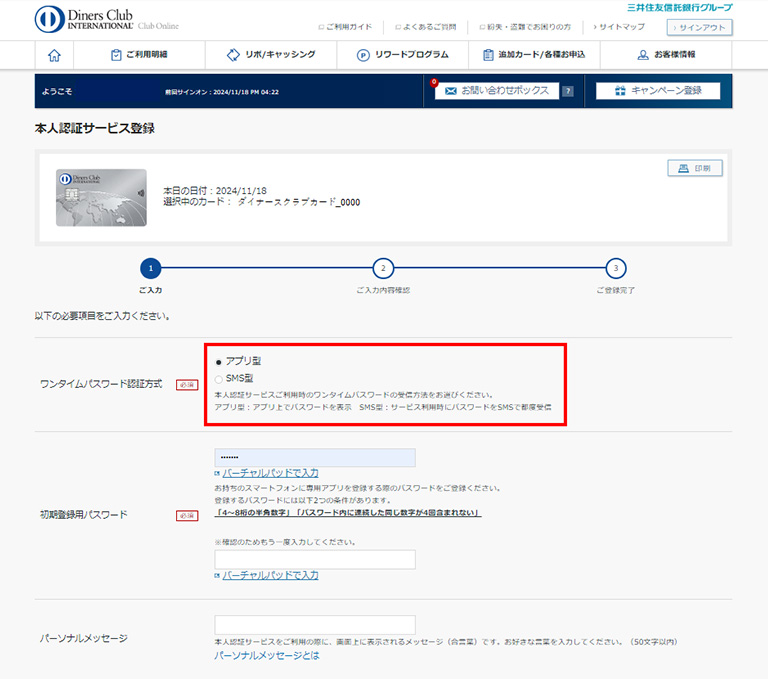768x679 pixels.
Task: Open お客様情報 menu
Action: click(666, 55)
